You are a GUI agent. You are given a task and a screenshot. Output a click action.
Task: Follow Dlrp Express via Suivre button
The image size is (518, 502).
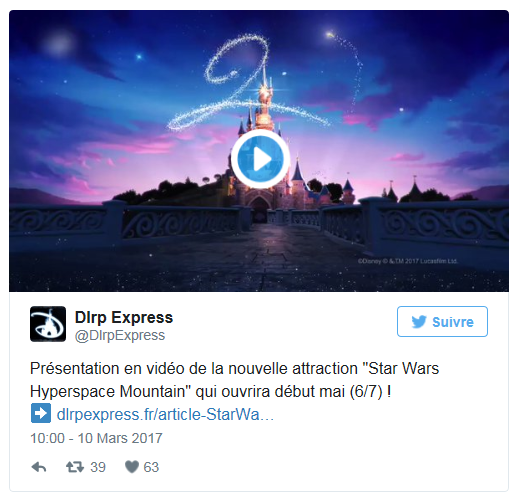[x=442, y=322]
